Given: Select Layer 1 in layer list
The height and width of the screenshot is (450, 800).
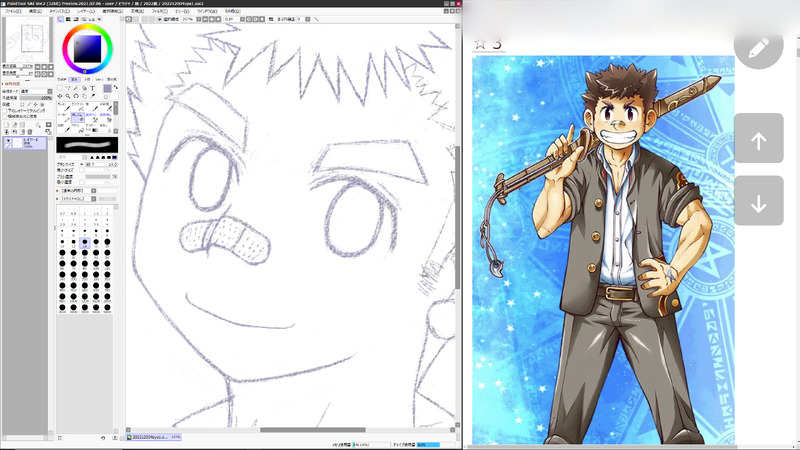Looking at the screenshot, I should point(25,143).
